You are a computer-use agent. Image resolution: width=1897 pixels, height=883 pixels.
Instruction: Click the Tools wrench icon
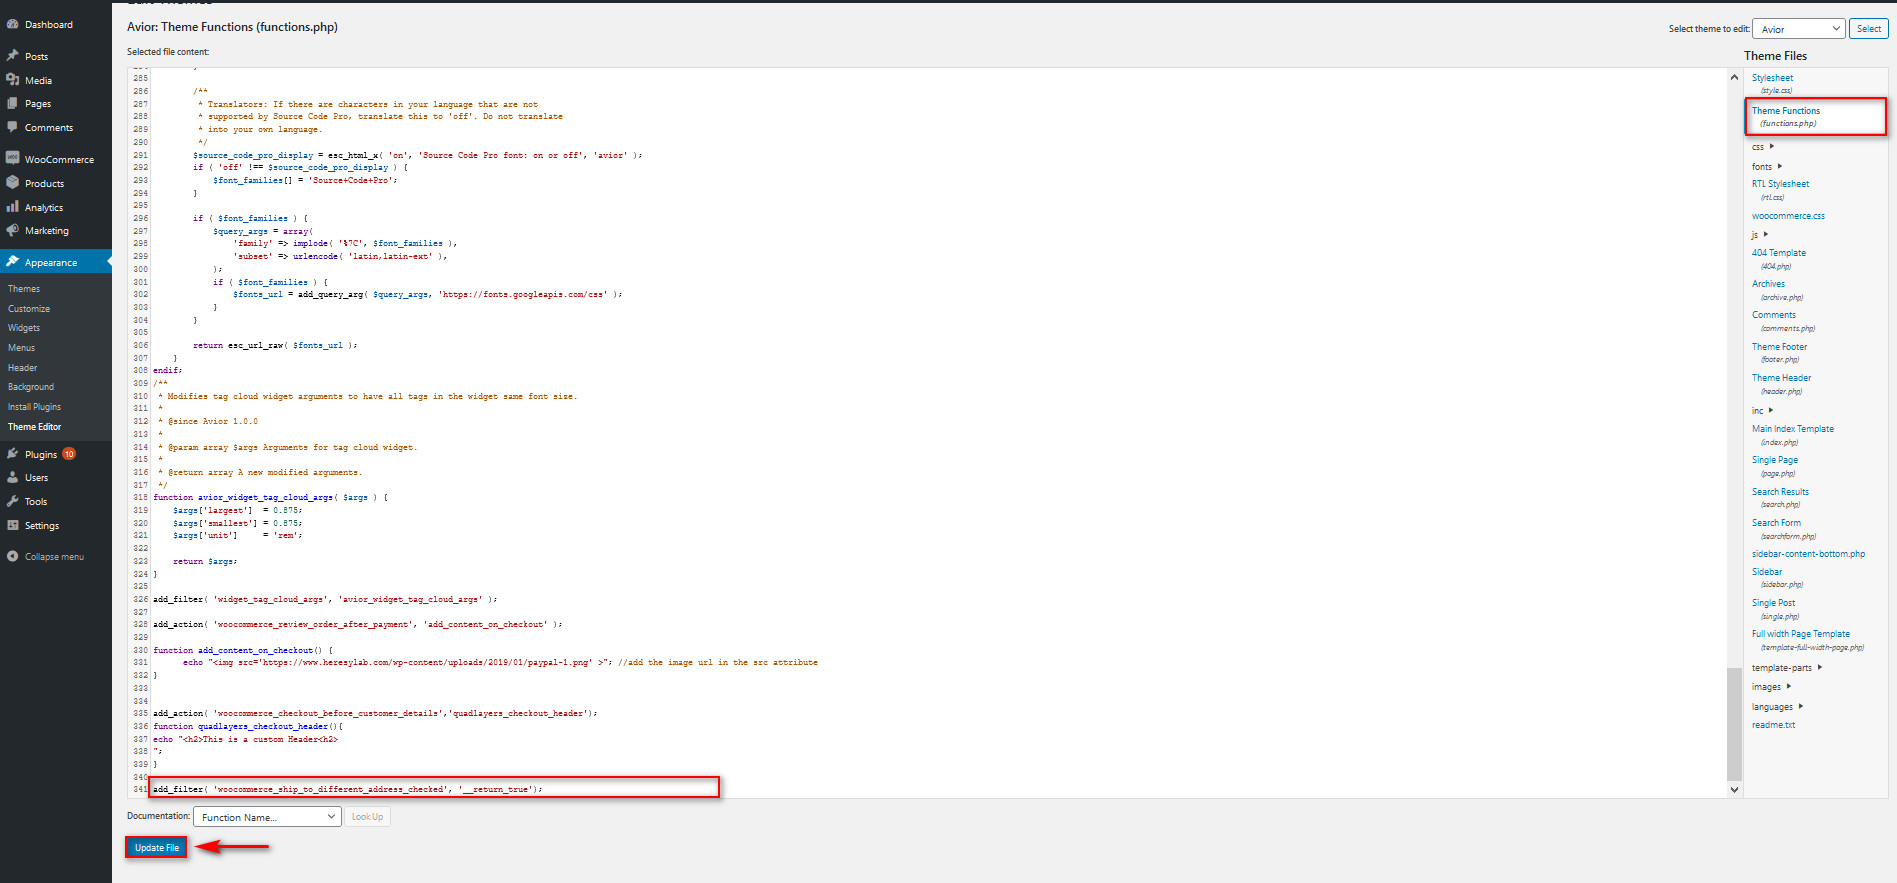tap(13, 501)
